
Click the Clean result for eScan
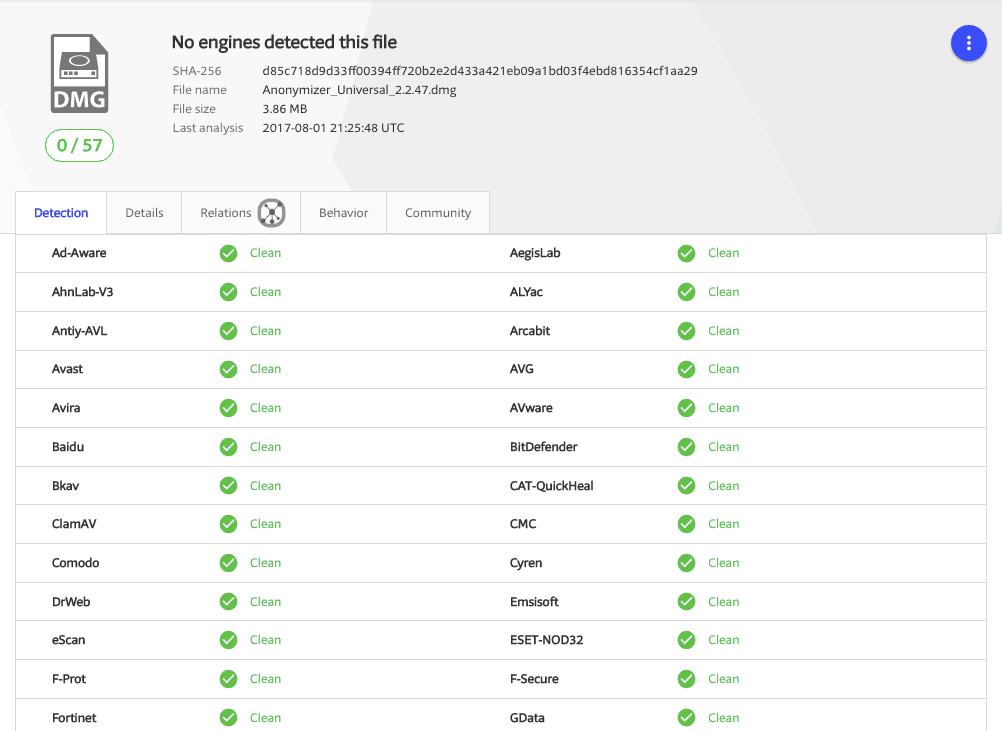tap(265, 640)
